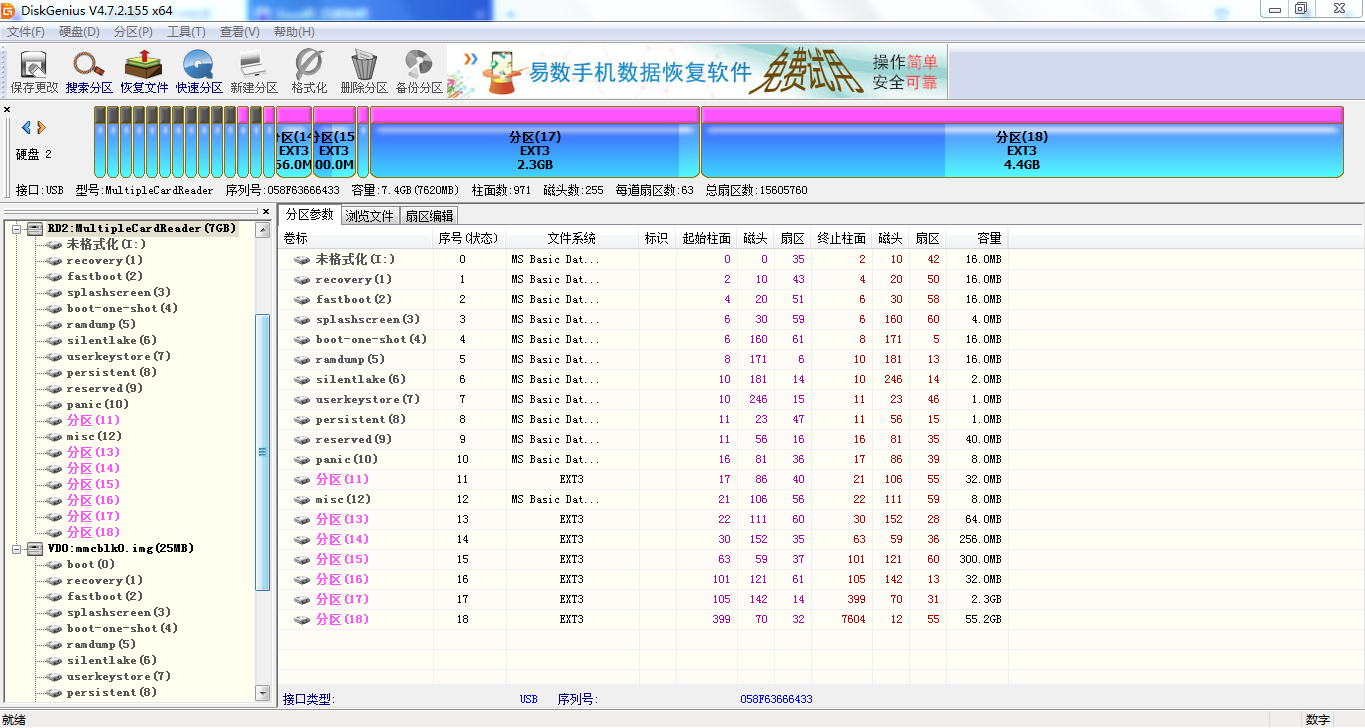This screenshot has width=1365, height=728.
Task: Open the 文件(F) menu
Action: coord(26,32)
